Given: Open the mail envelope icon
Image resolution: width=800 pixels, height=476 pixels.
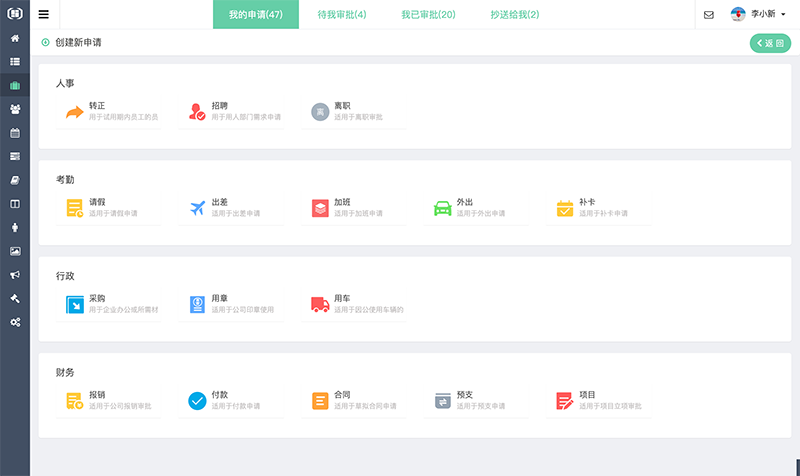Looking at the screenshot, I should 709,15.
